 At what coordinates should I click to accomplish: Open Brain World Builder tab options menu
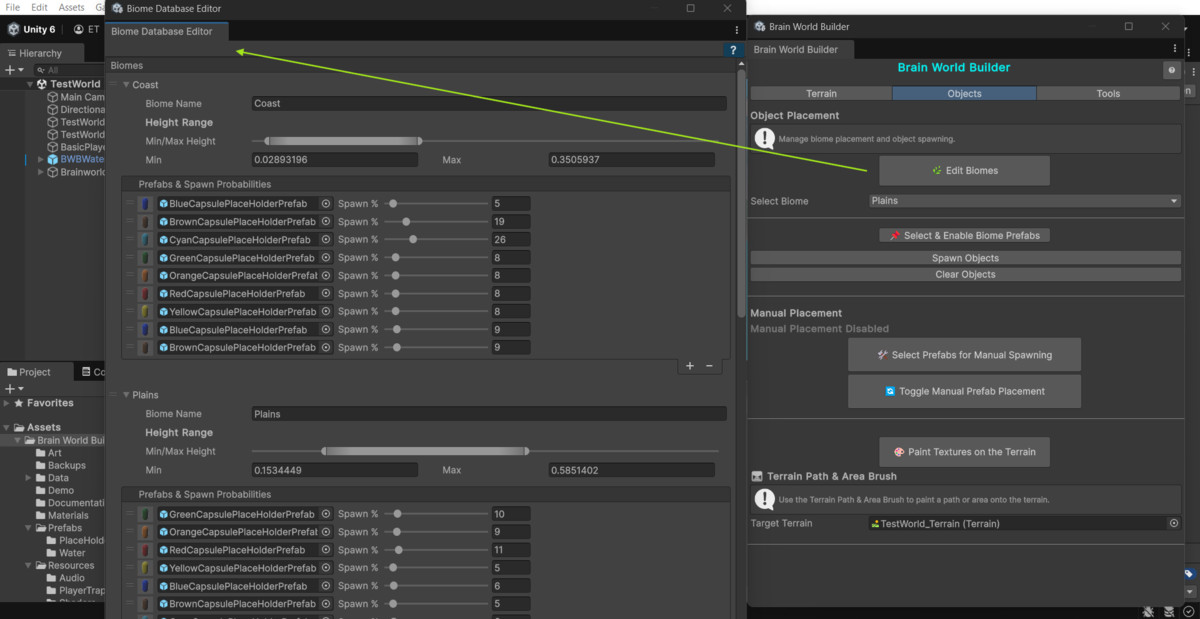(x=1176, y=49)
